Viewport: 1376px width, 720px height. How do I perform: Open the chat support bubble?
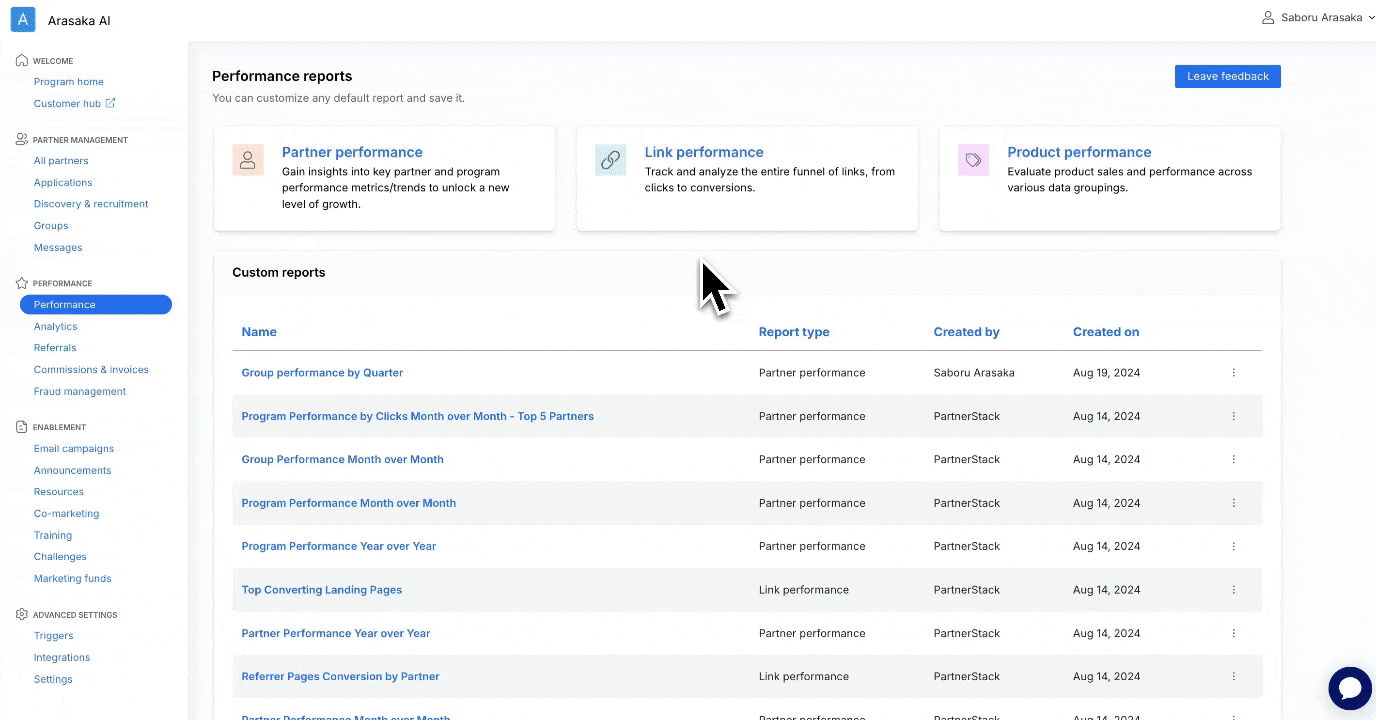(1350, 688)
